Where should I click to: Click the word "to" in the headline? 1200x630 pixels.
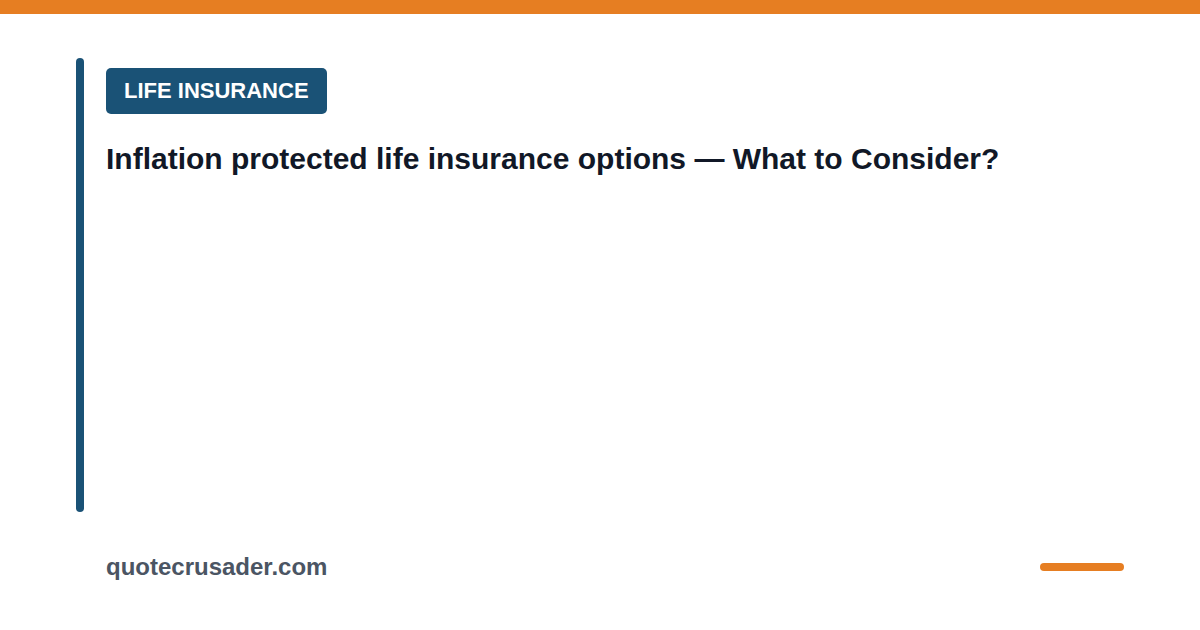(x=824, y=159)
